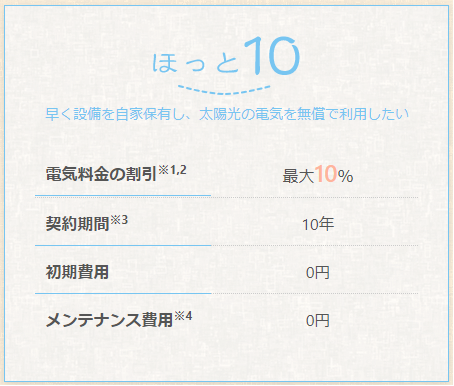Click the ※4 footnote marker
Viewport: 454px width, 386px height.
tap(183, 316)
